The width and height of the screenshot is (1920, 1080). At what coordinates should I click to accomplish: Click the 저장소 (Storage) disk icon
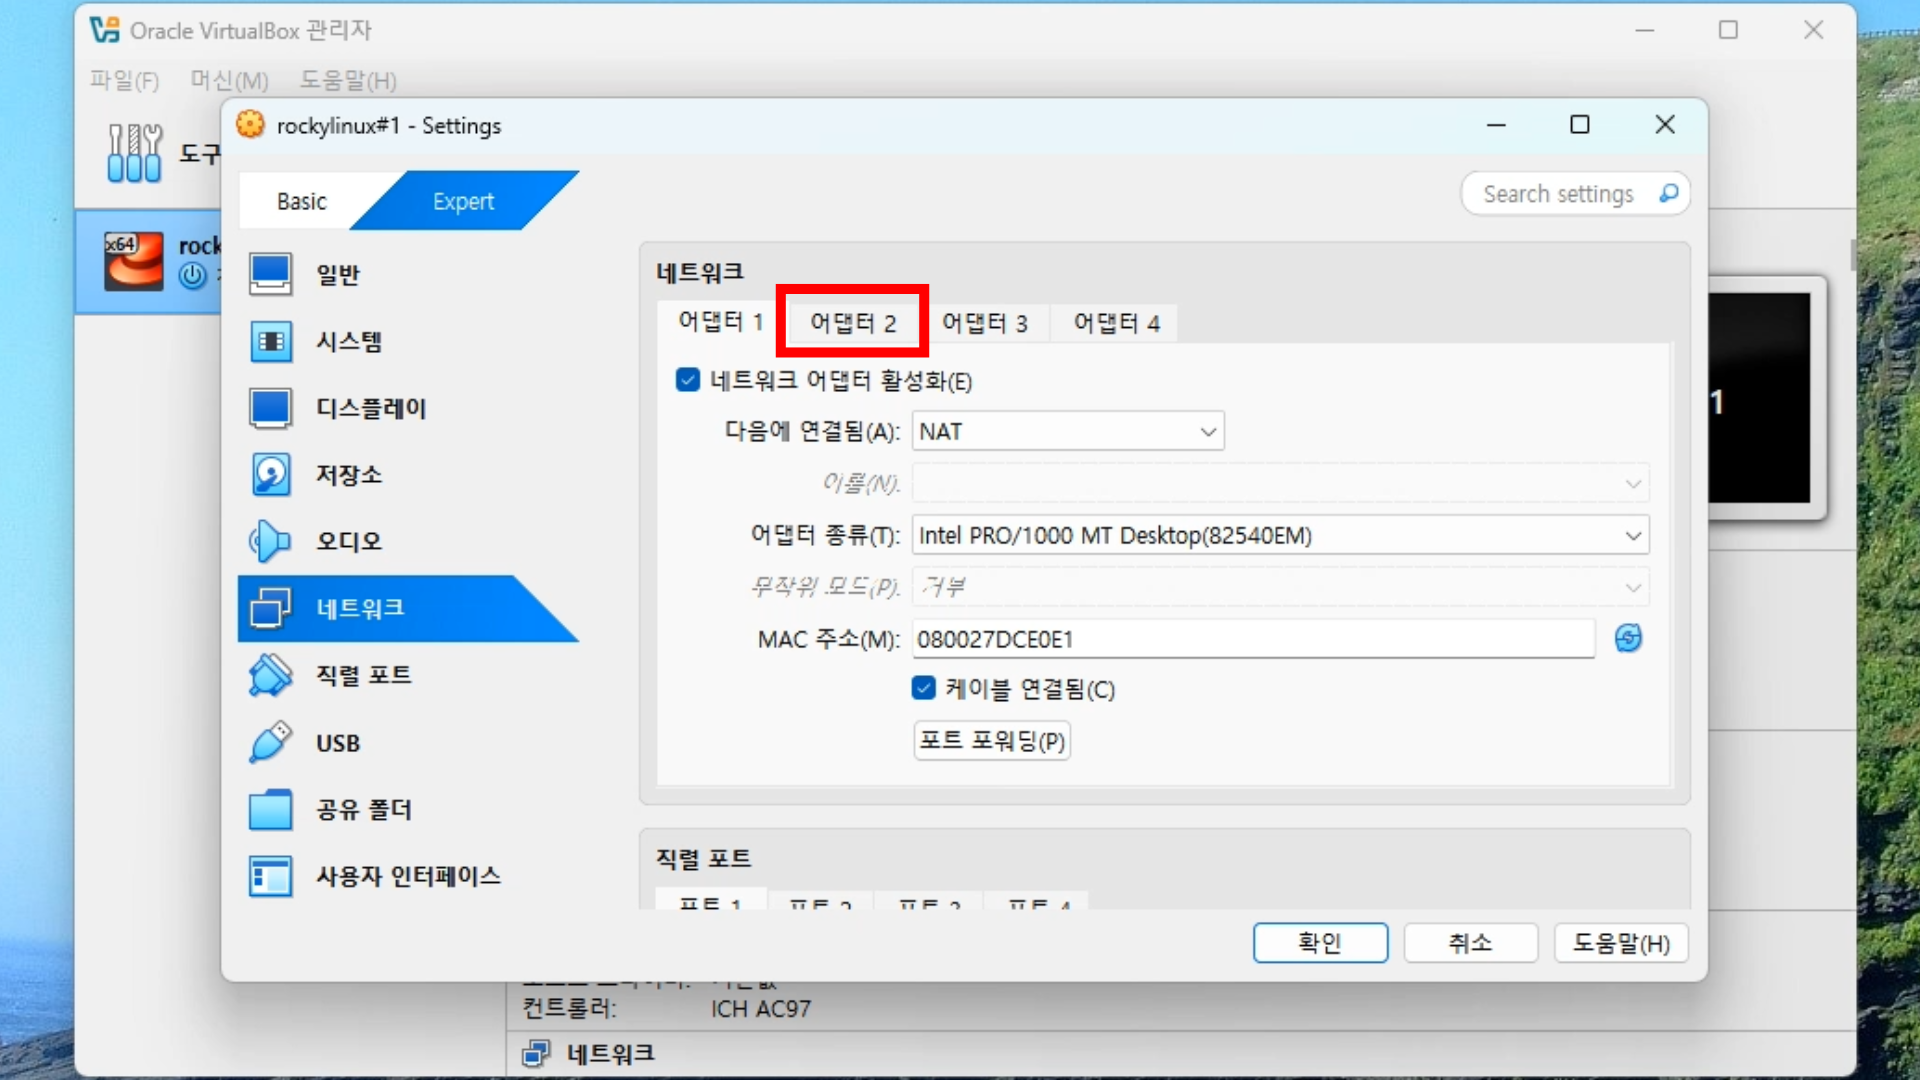pyautogui.click(x=271, y=474)
